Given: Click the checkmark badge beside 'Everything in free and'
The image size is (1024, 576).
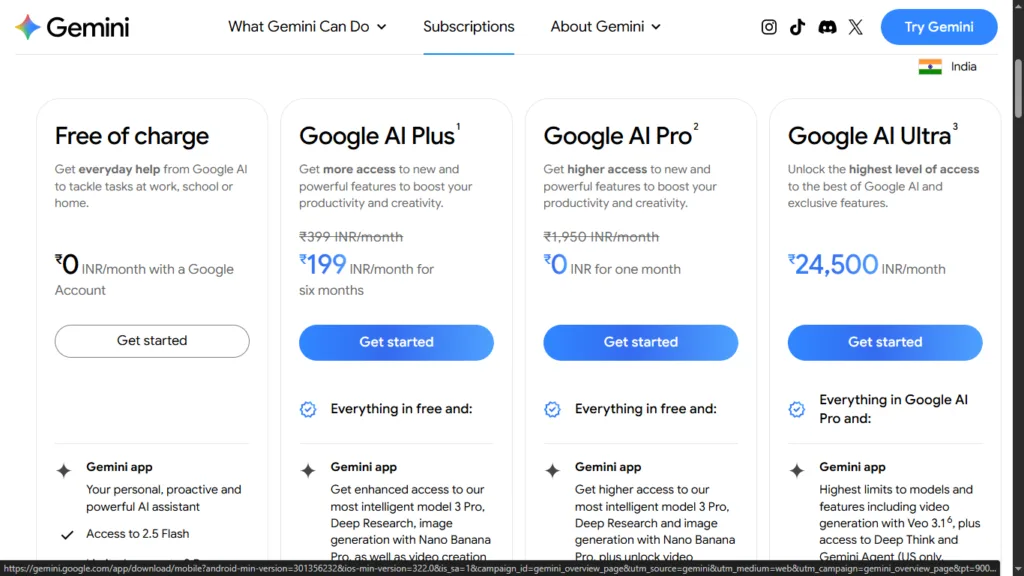Looking at the screenshot, I should click(307, 409).
